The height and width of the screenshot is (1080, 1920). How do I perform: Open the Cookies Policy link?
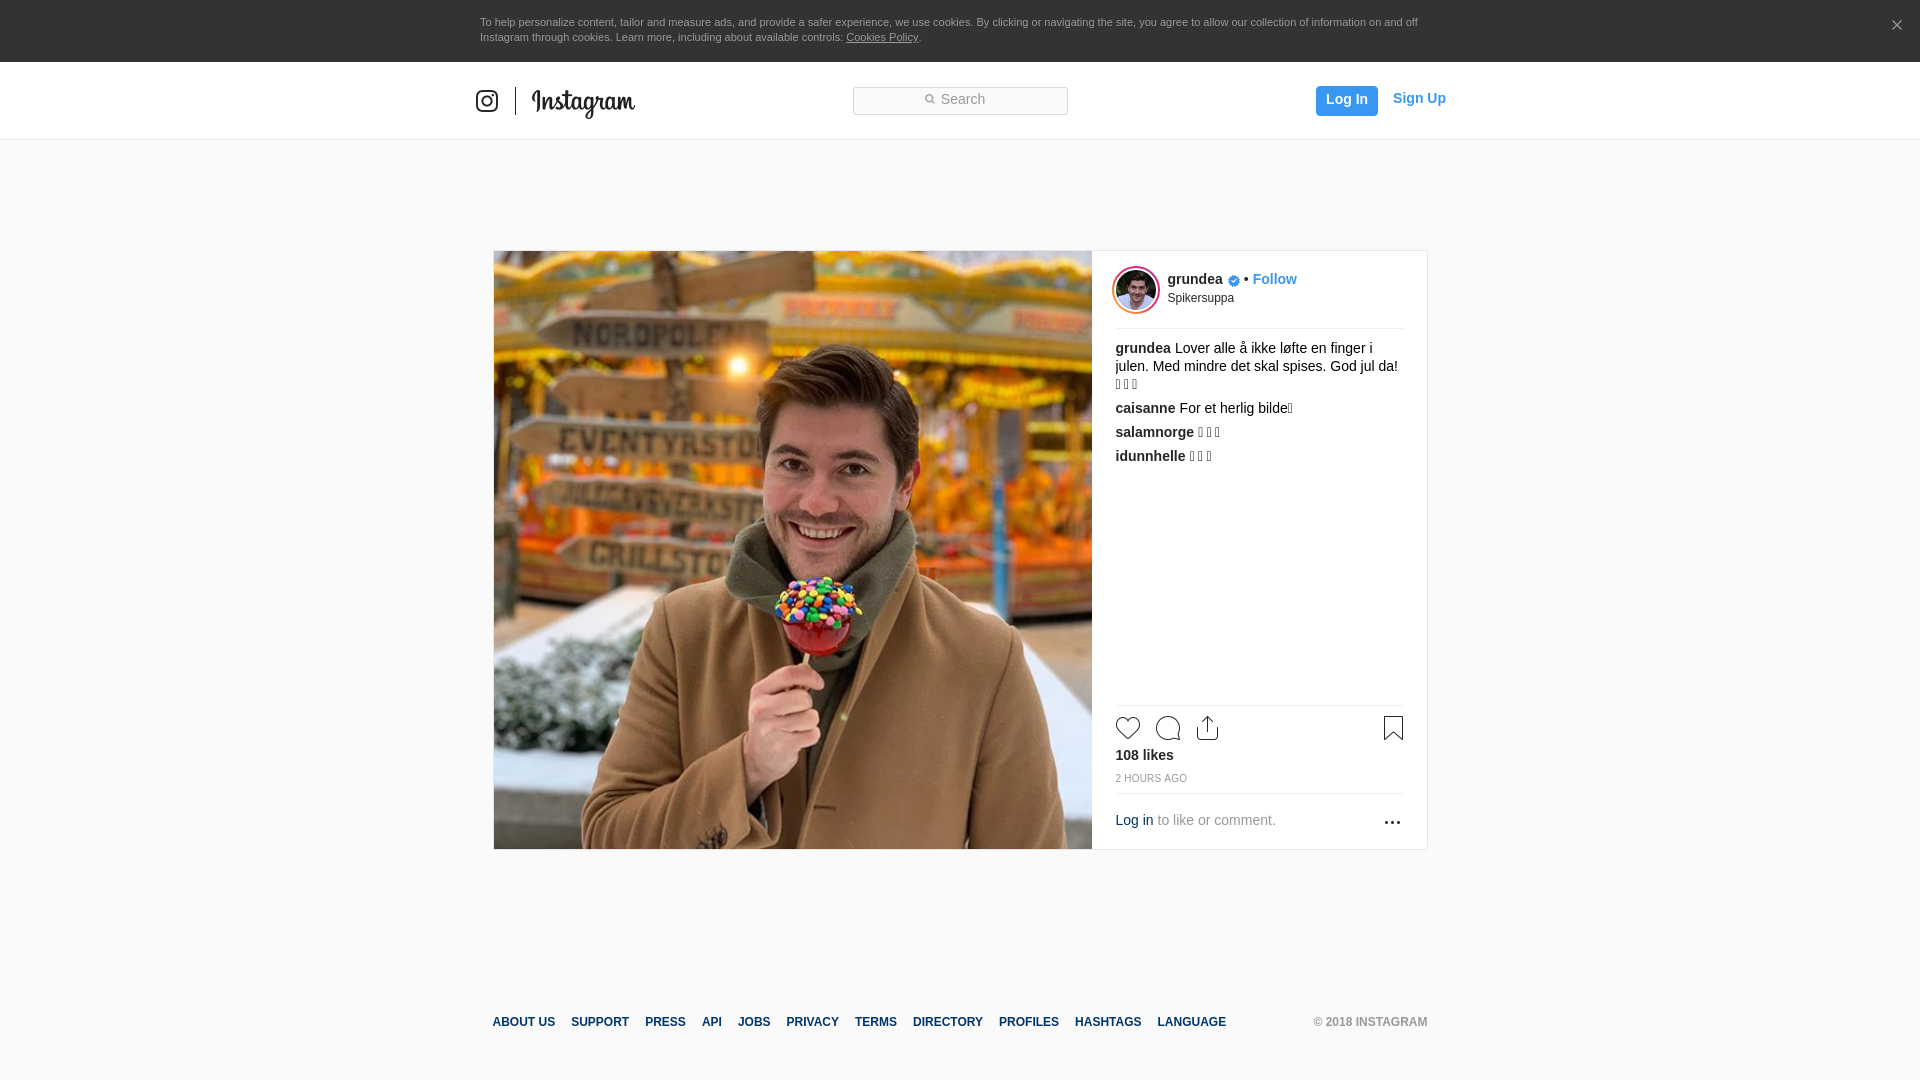881,37
